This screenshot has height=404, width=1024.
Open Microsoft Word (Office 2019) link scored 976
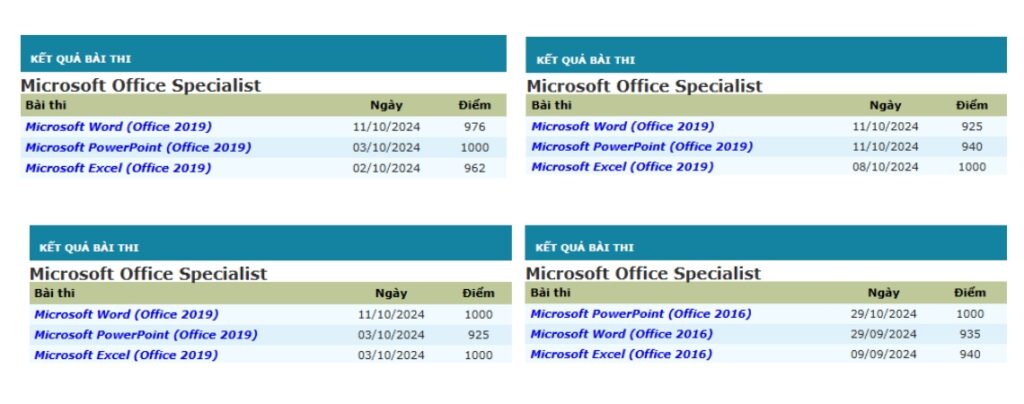point(119,127)
